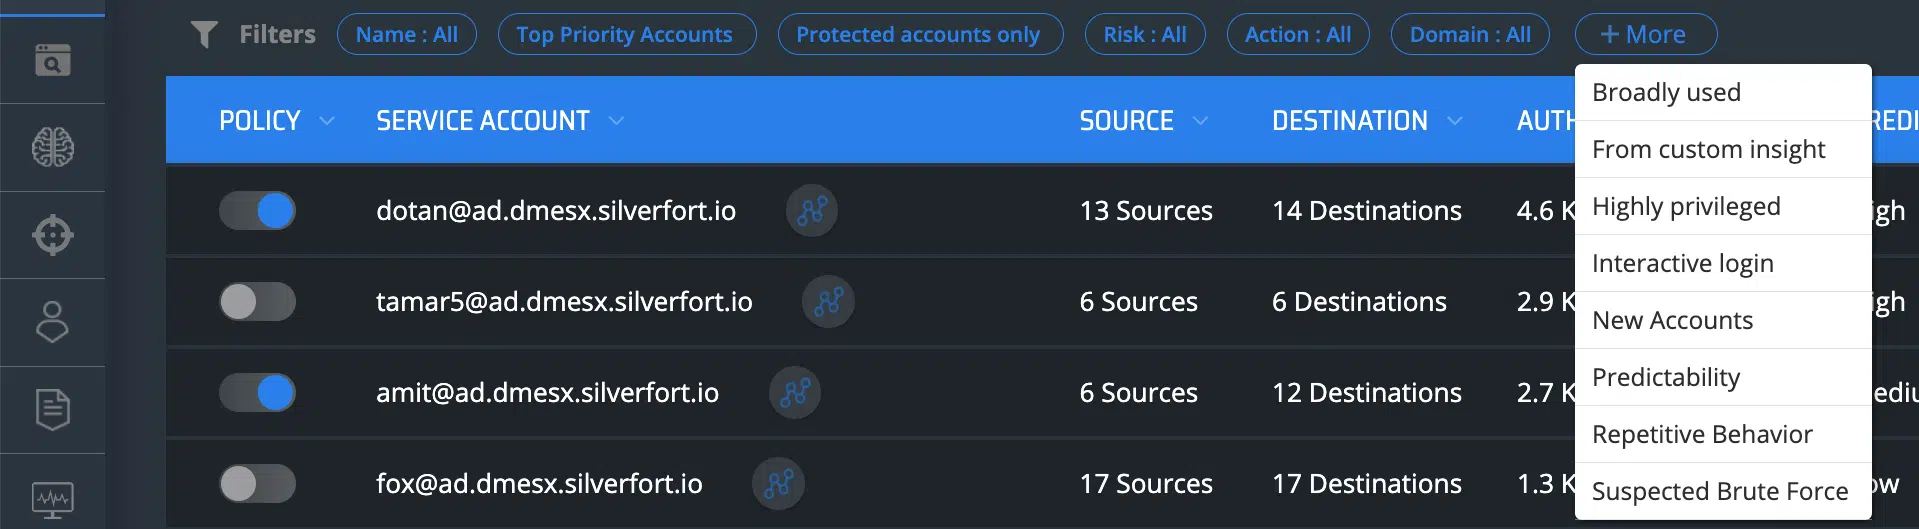Open the DESTINATION column chevron
Image resolution: width=1919 pixels, height=529 pixels.
tap(1455, 121)
